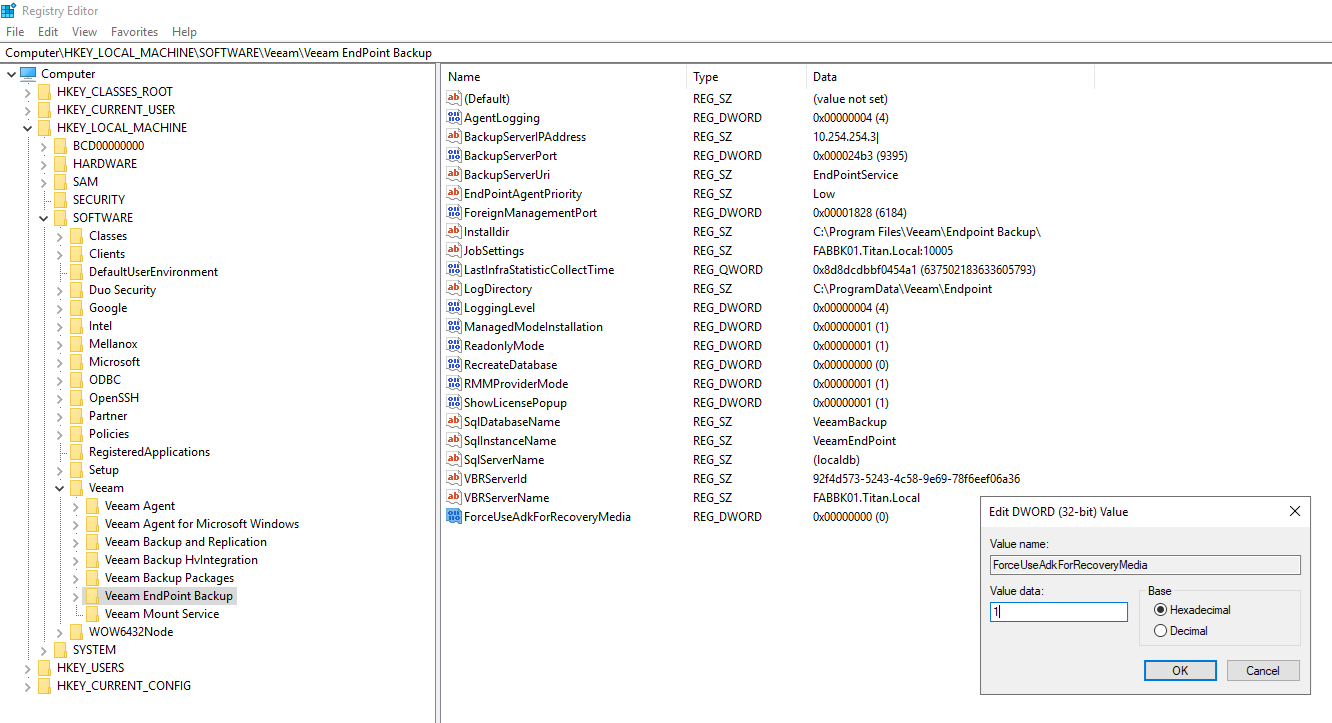This screenshot has width=1332, height=723.
Task: Confirm the DWORD edit with OK
Action: (x=1180, y=670)
